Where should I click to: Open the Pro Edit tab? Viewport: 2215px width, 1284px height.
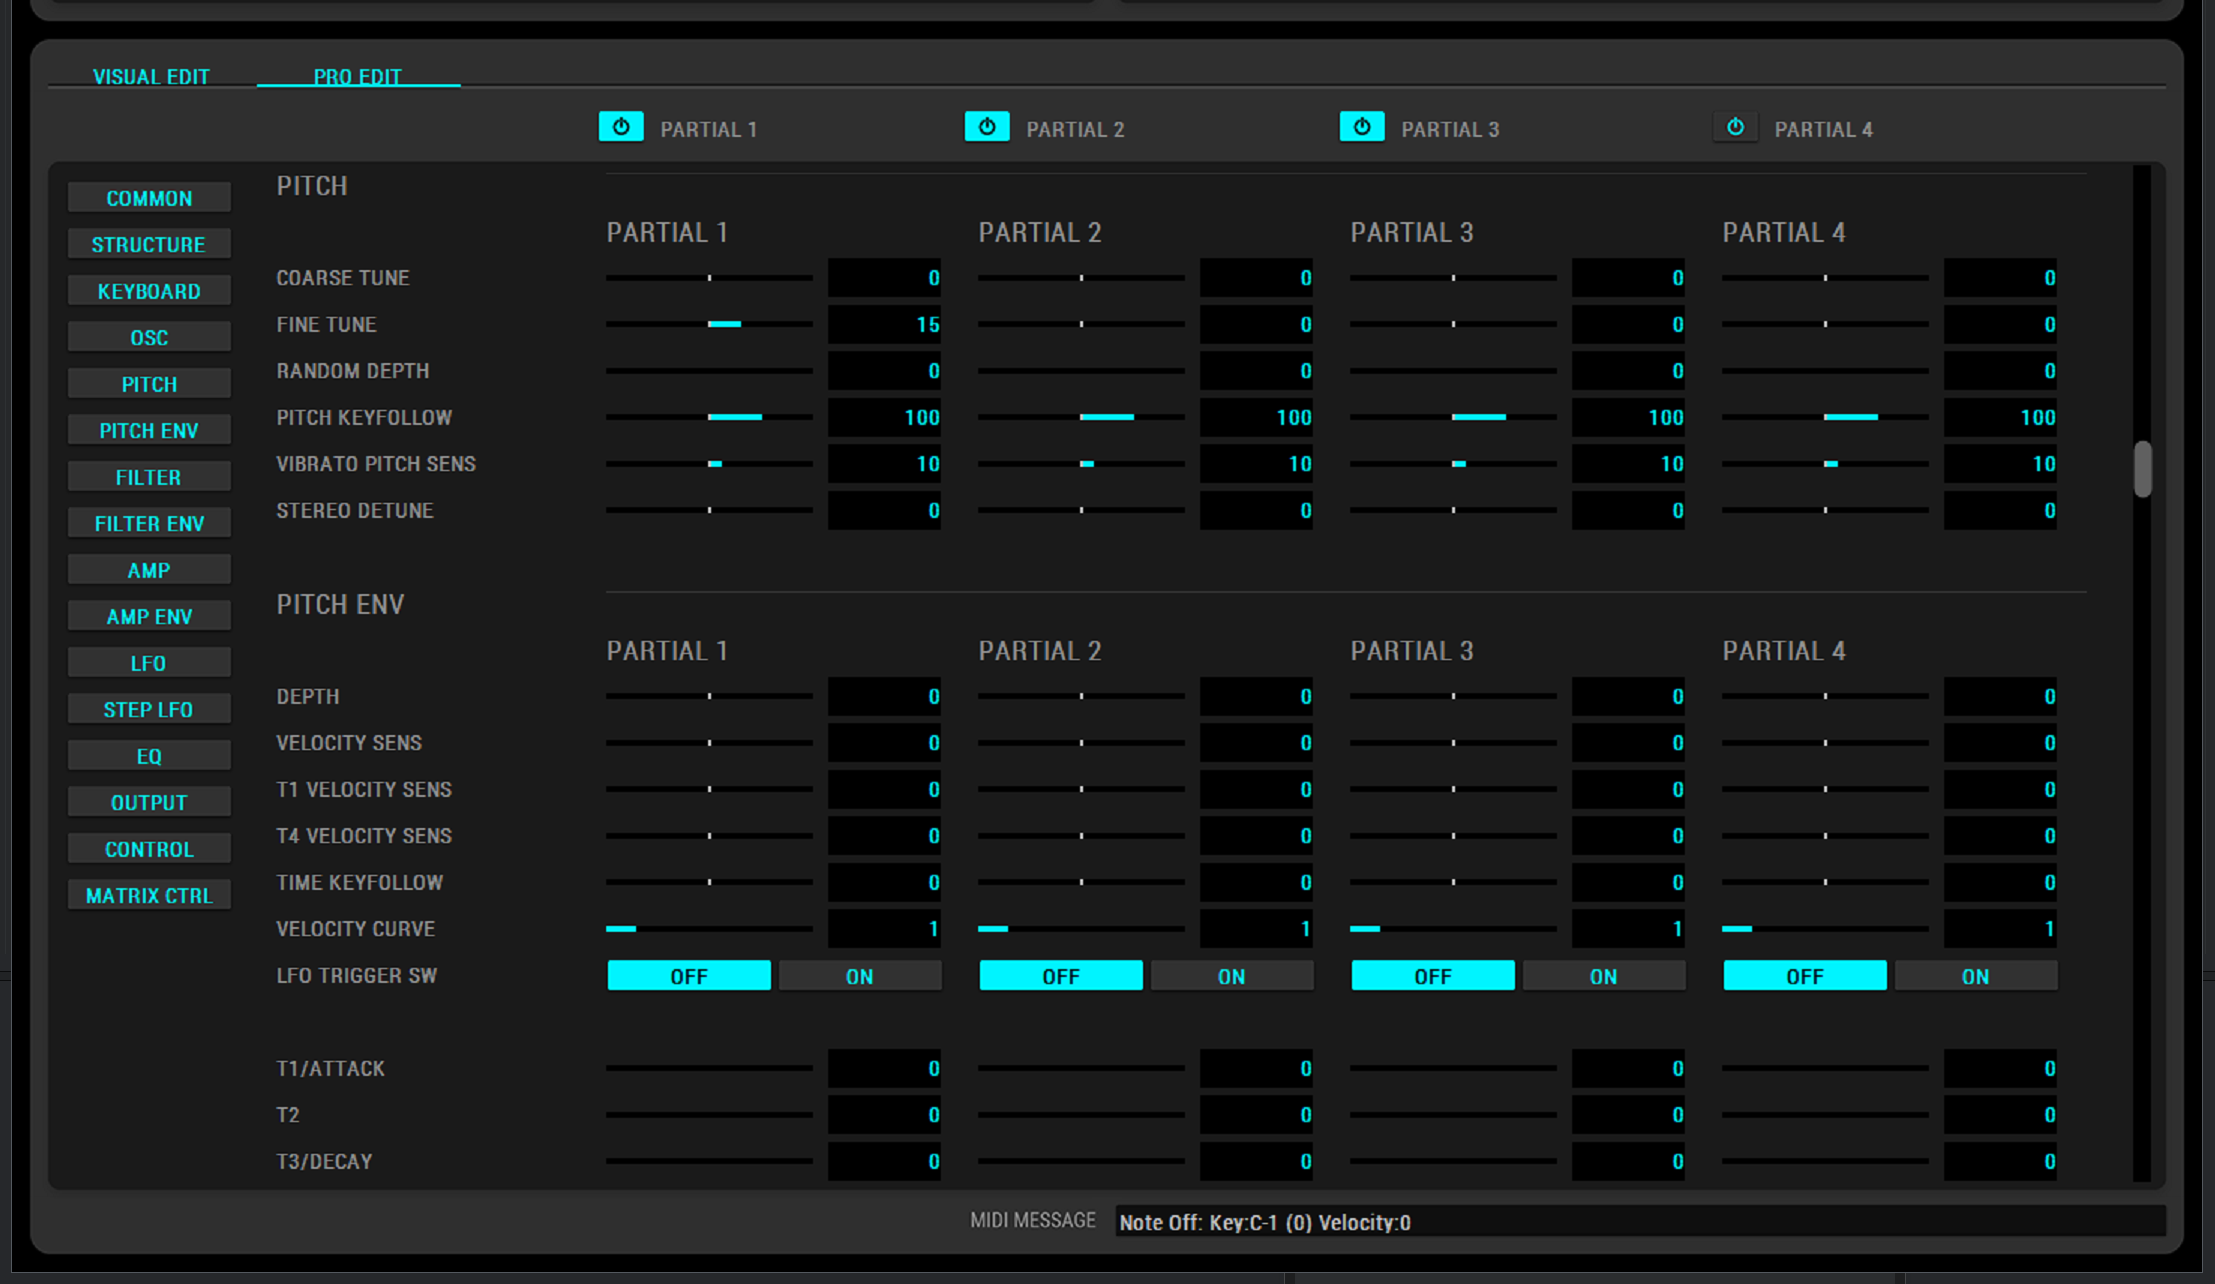[x=357, y=77]
